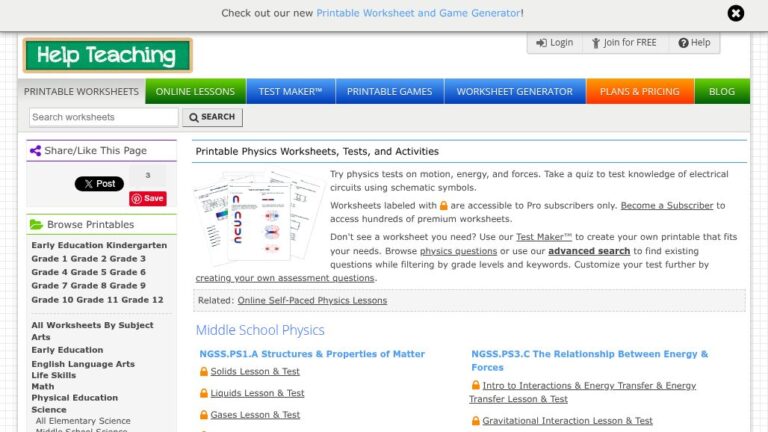Open NGSS.PS1.A Structures & Properties of Matter
The image size is (768, 432).
pyautogui.click(x=312, y=354)
